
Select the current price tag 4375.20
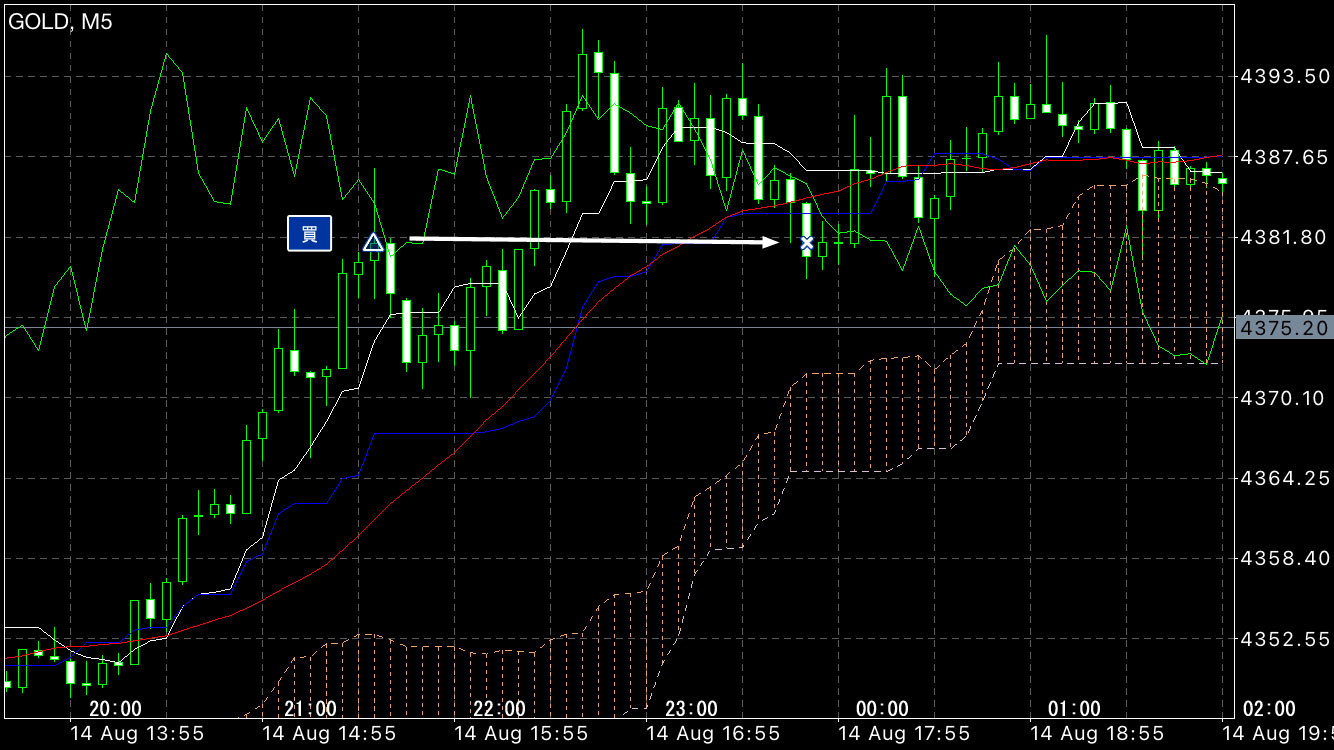[1284, 328]
